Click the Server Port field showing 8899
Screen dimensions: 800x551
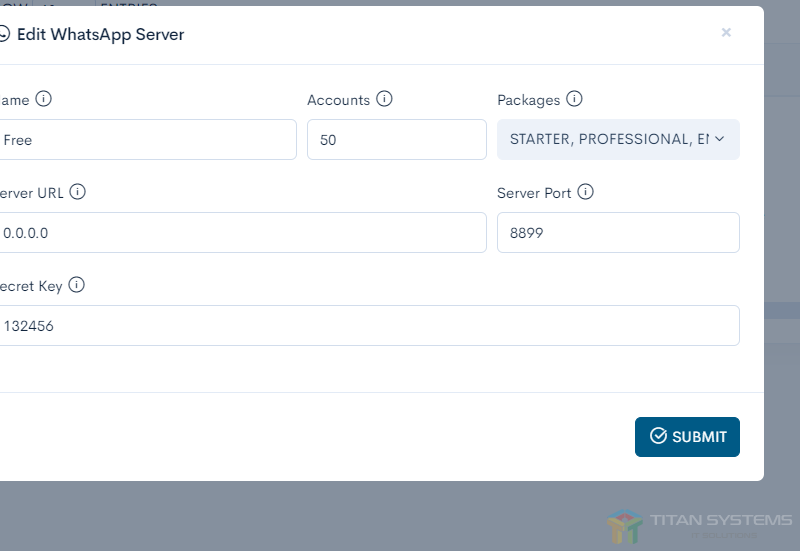tap(618, 233)
